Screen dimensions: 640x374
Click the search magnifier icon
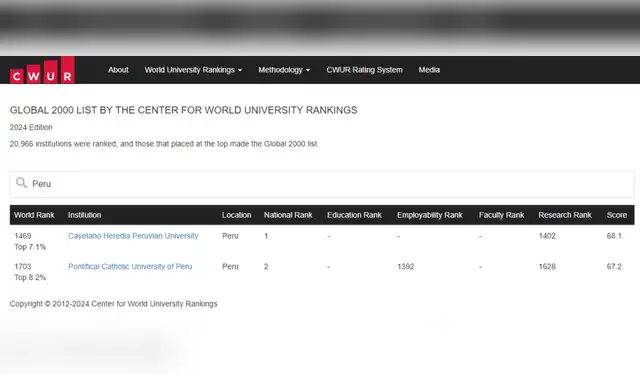21,183
